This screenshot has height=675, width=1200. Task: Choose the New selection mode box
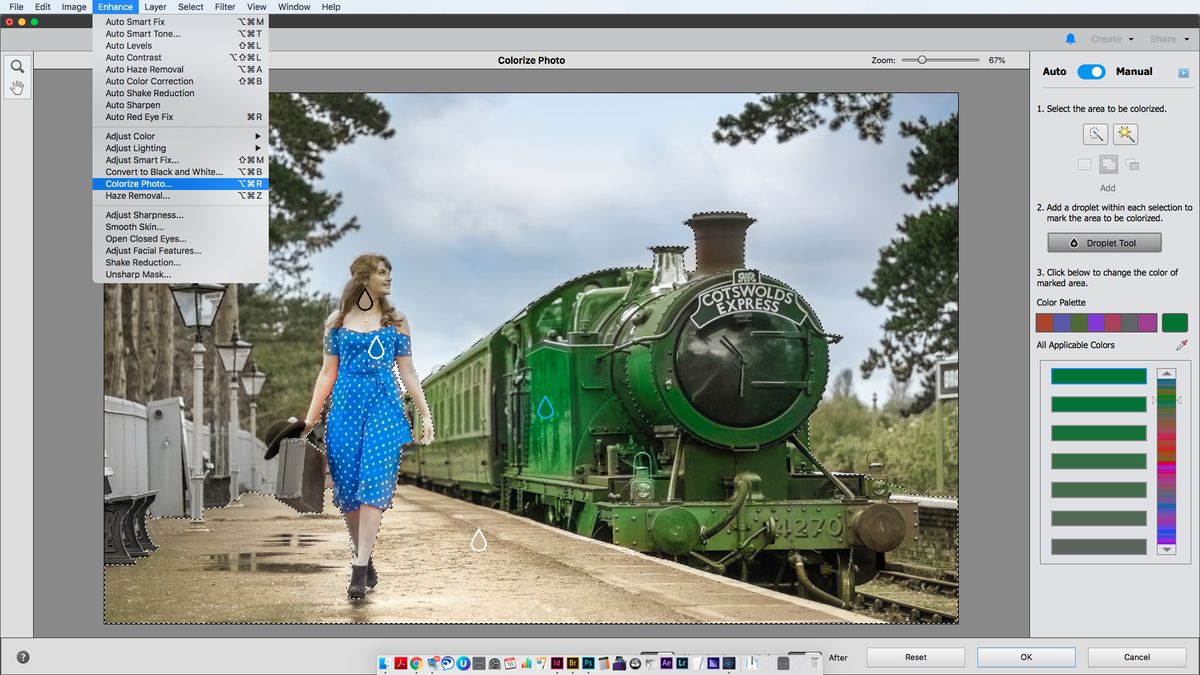click(x=1084, y=164)
